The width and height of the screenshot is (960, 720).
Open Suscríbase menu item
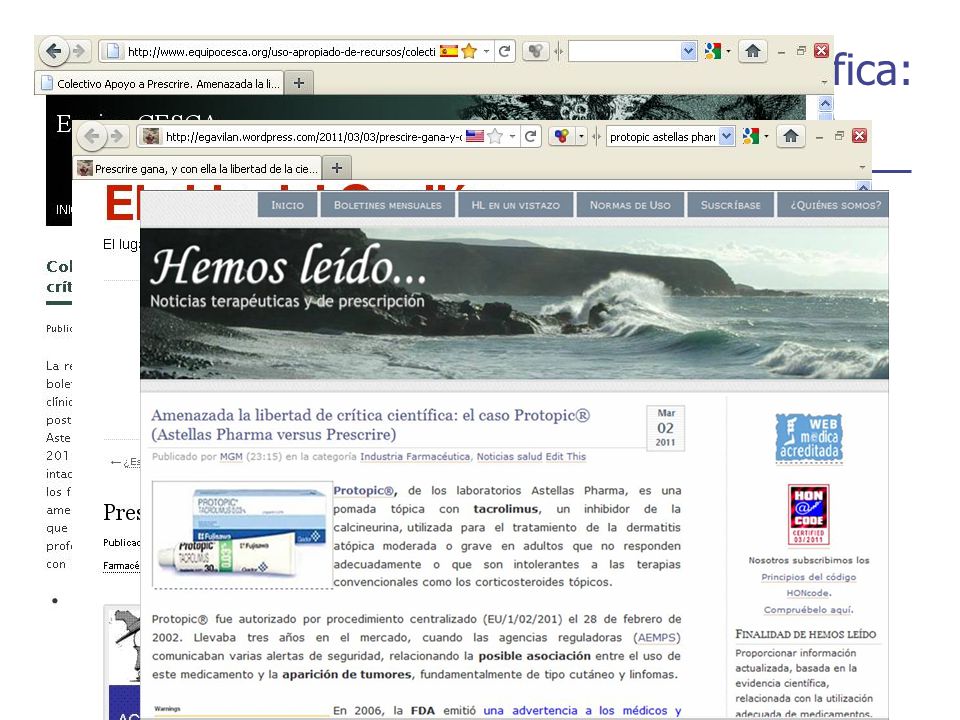pos(731,205)
